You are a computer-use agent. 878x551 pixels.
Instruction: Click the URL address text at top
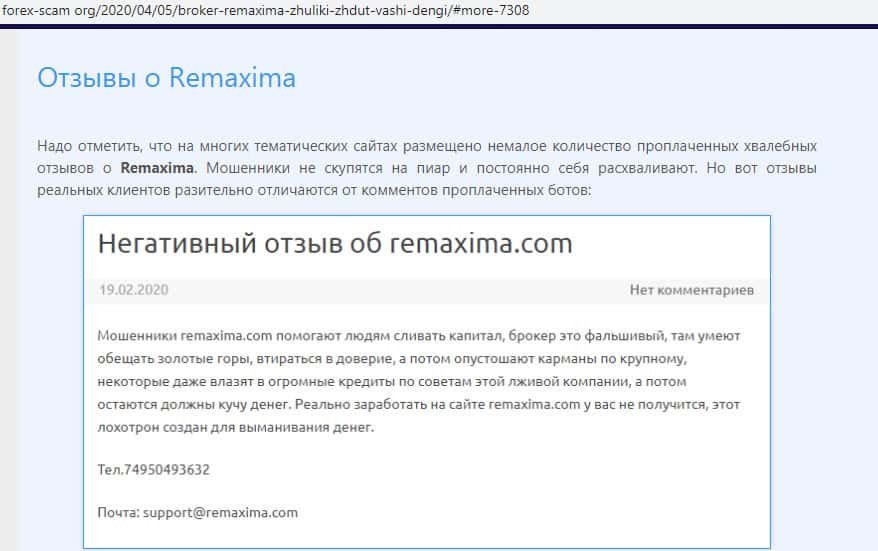click(x=265, y=10)
